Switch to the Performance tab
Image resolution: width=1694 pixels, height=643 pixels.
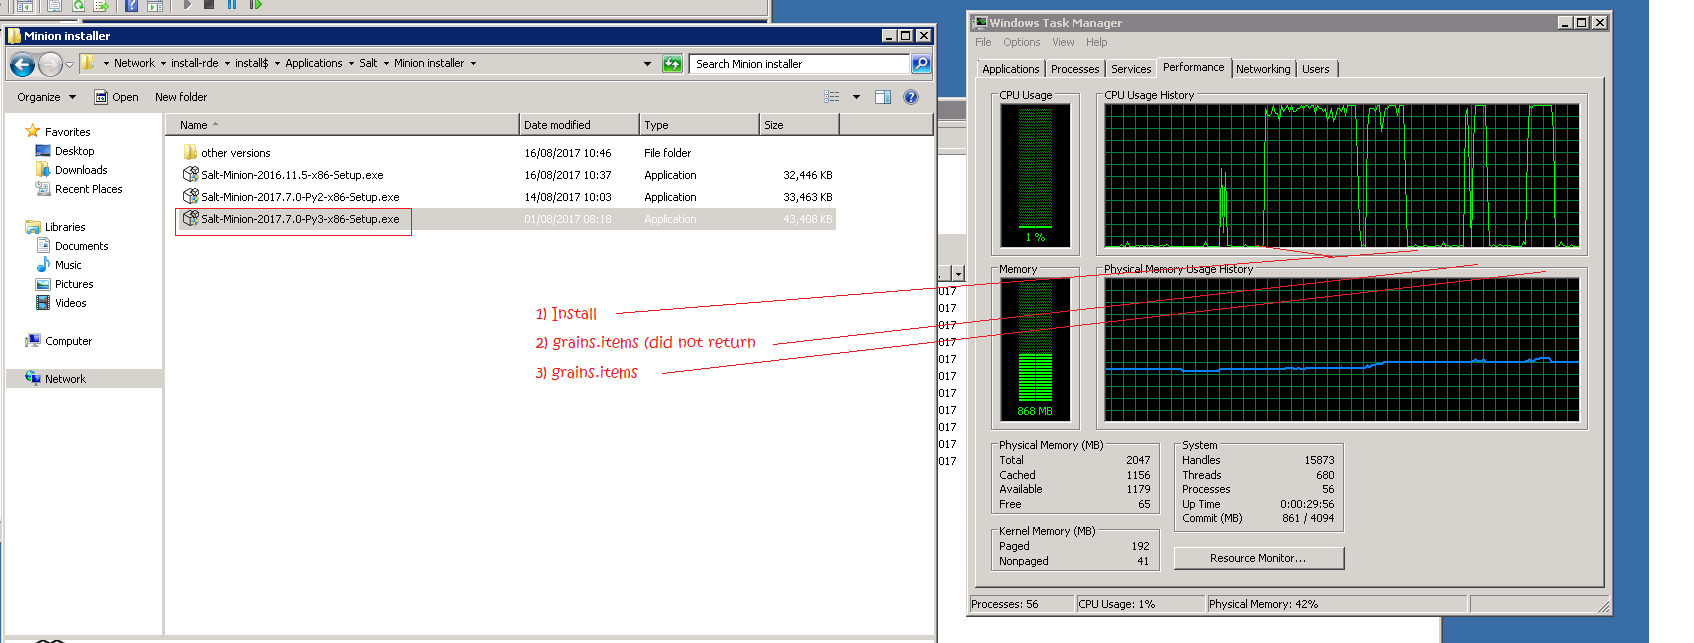[1193, 67]
